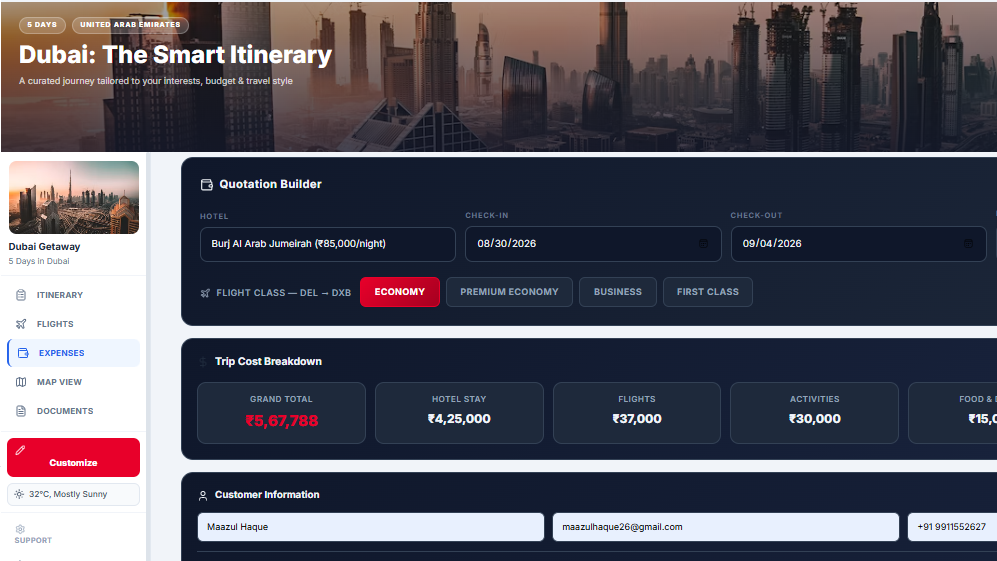Click the Customer Information person icon
The width and height of the screenshot is (997, 561).
[203, 495]
